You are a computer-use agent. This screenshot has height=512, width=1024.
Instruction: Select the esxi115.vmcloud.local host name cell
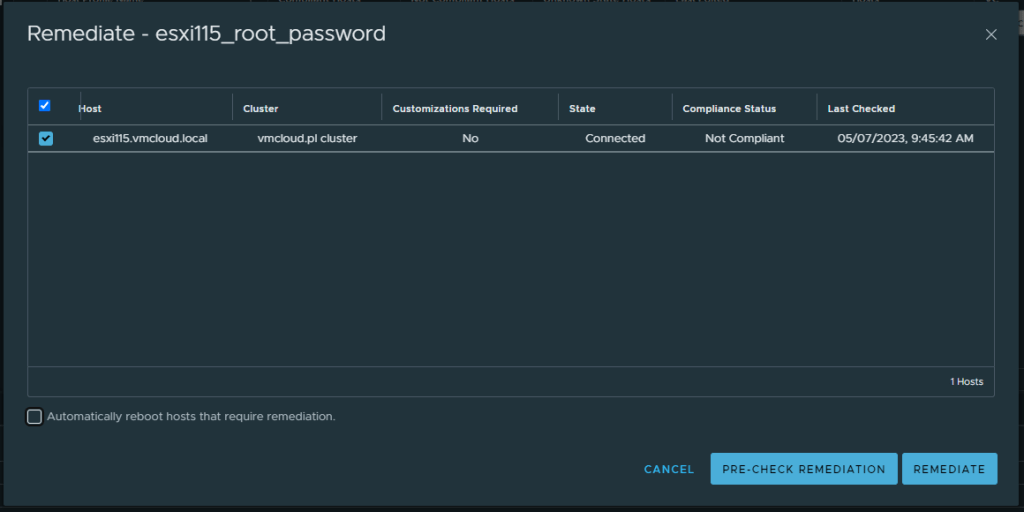coord(150,139)
